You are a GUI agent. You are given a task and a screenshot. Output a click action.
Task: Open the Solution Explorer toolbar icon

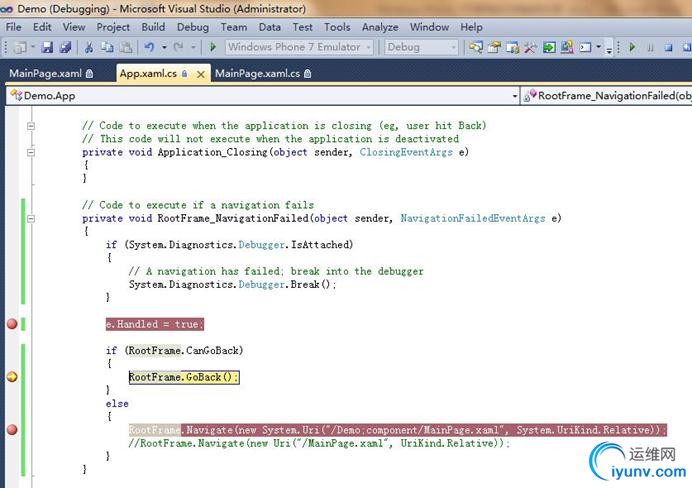pos(476,47)
